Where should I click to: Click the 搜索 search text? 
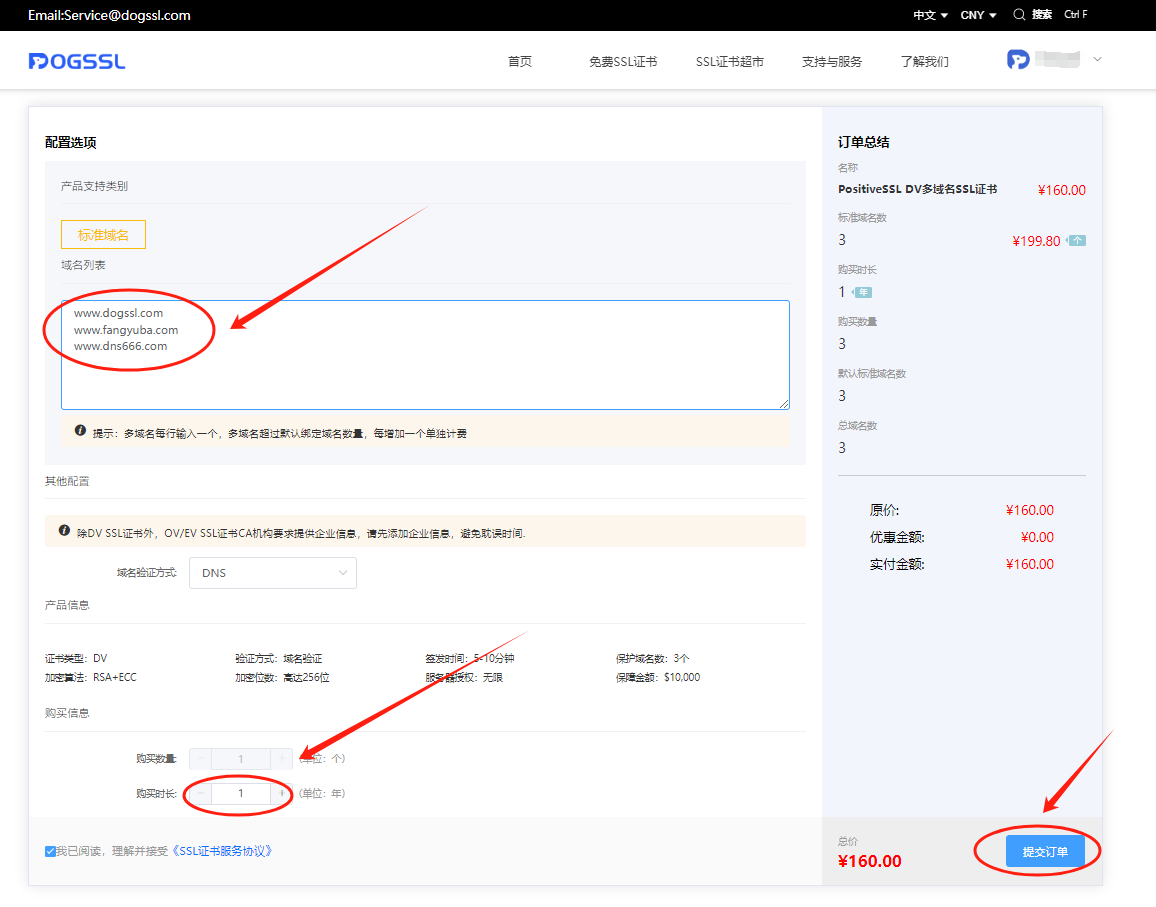coord(1042,15)
